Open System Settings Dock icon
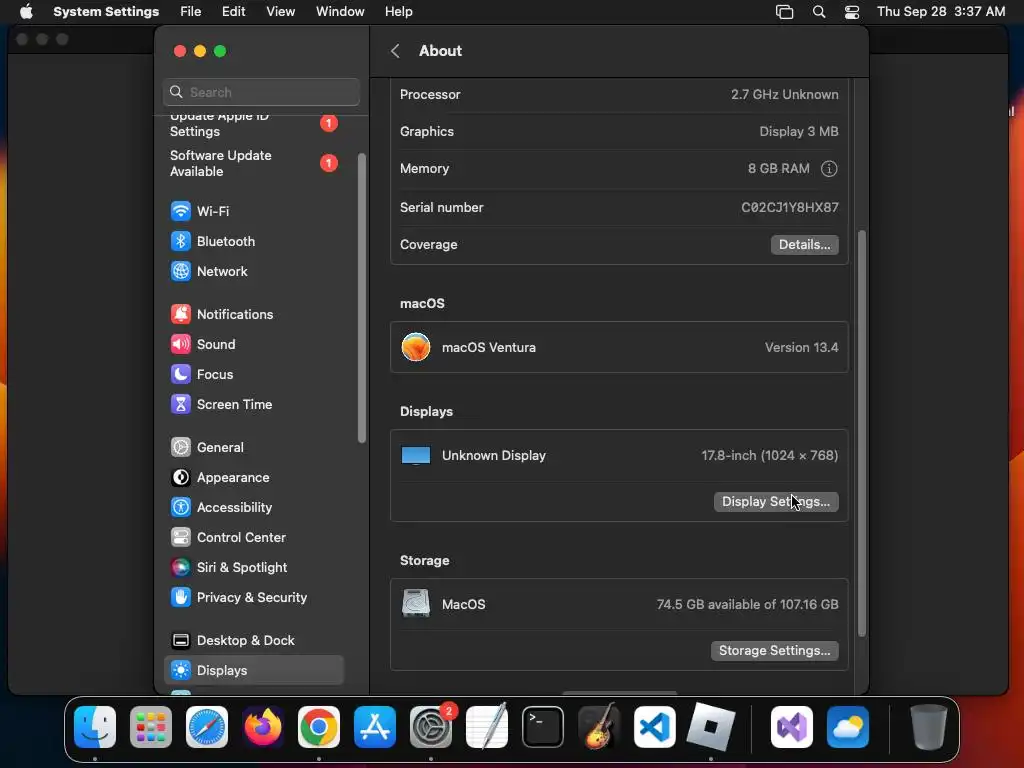Image resolution: width=1024 pixels, height=768 pixels. coord(431,727)
